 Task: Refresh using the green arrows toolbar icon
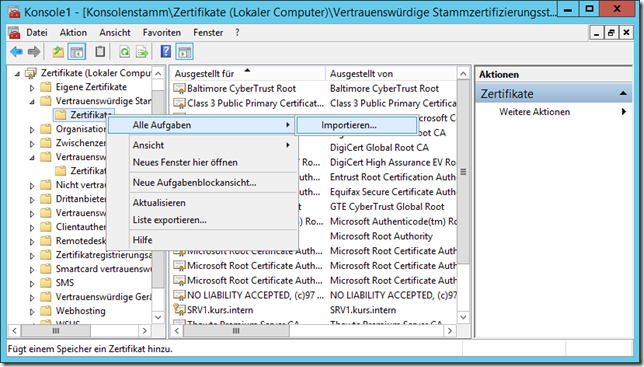pos(124,52)
